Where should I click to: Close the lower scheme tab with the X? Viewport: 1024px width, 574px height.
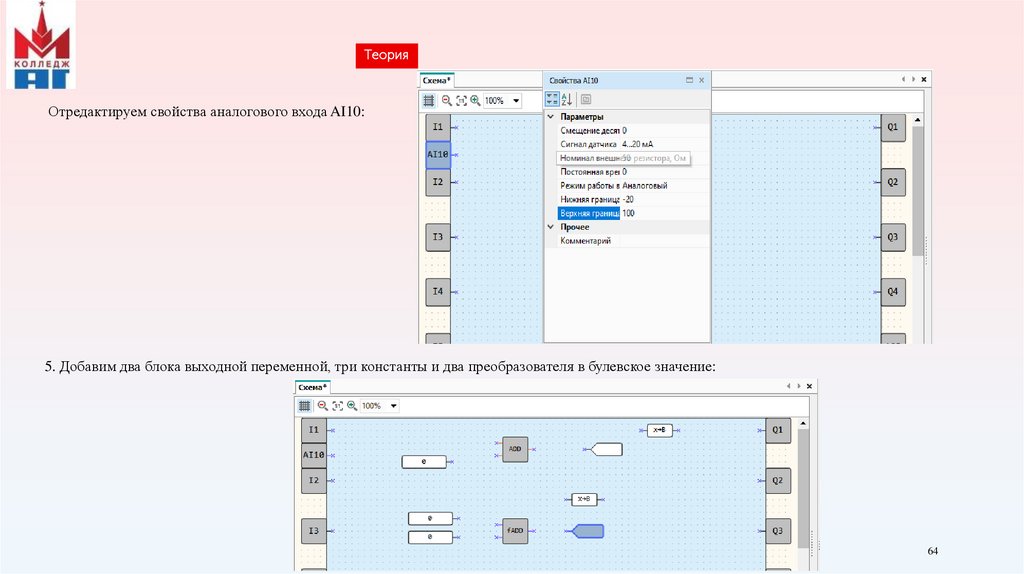[x=809, y=387]
